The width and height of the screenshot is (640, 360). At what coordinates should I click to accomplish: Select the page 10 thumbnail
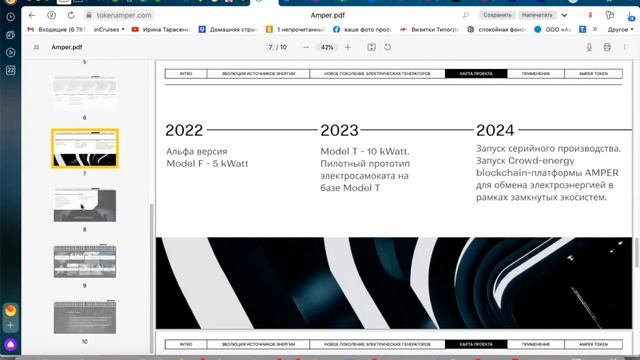85,317
